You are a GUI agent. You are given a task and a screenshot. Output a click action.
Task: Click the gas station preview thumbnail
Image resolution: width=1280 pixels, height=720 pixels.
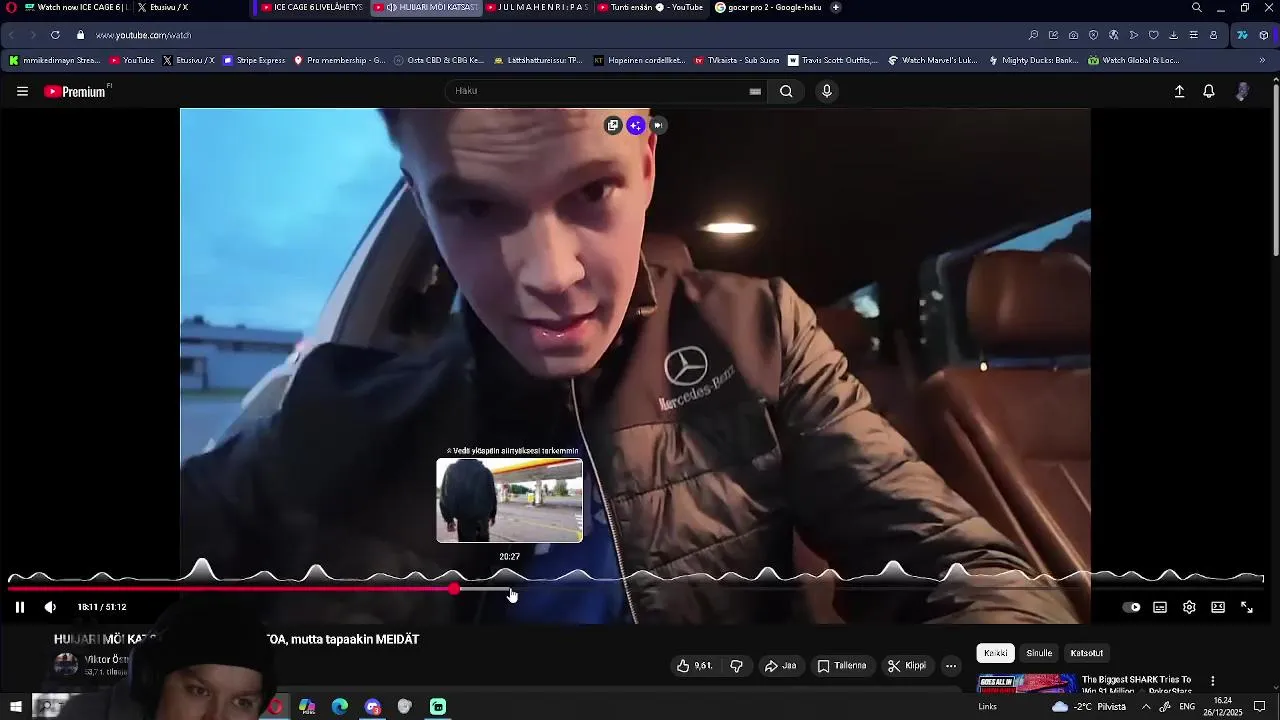pos(509,500)
